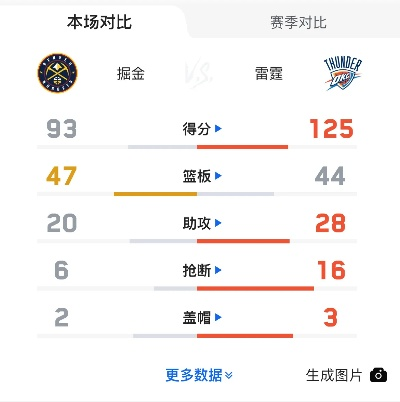The width and height of the screenshot is (400, 402).
Task: Click the camera icon beside 生成图片
Action: [x=378, y=375]
